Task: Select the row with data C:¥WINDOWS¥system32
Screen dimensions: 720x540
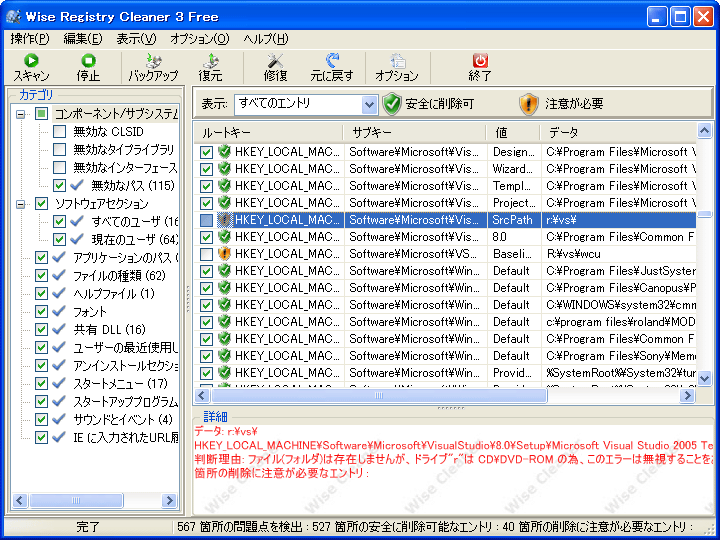Action: point(444,305)
